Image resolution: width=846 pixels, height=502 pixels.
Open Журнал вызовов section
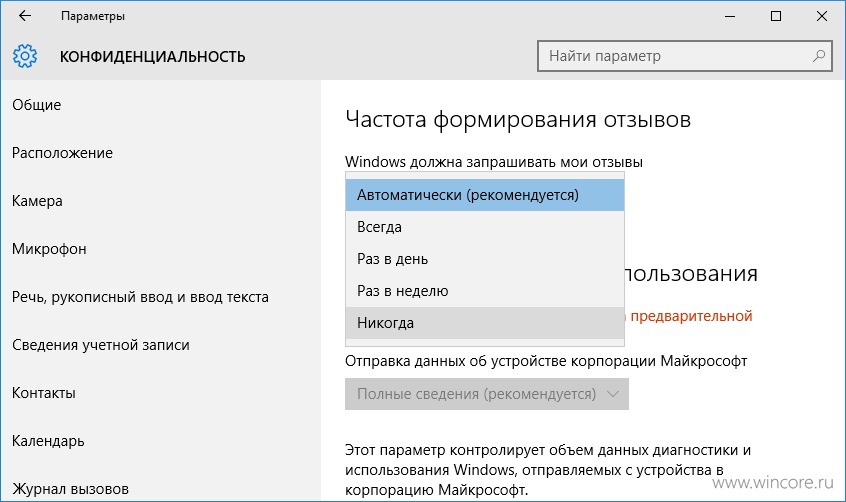[x=70, y=489]
